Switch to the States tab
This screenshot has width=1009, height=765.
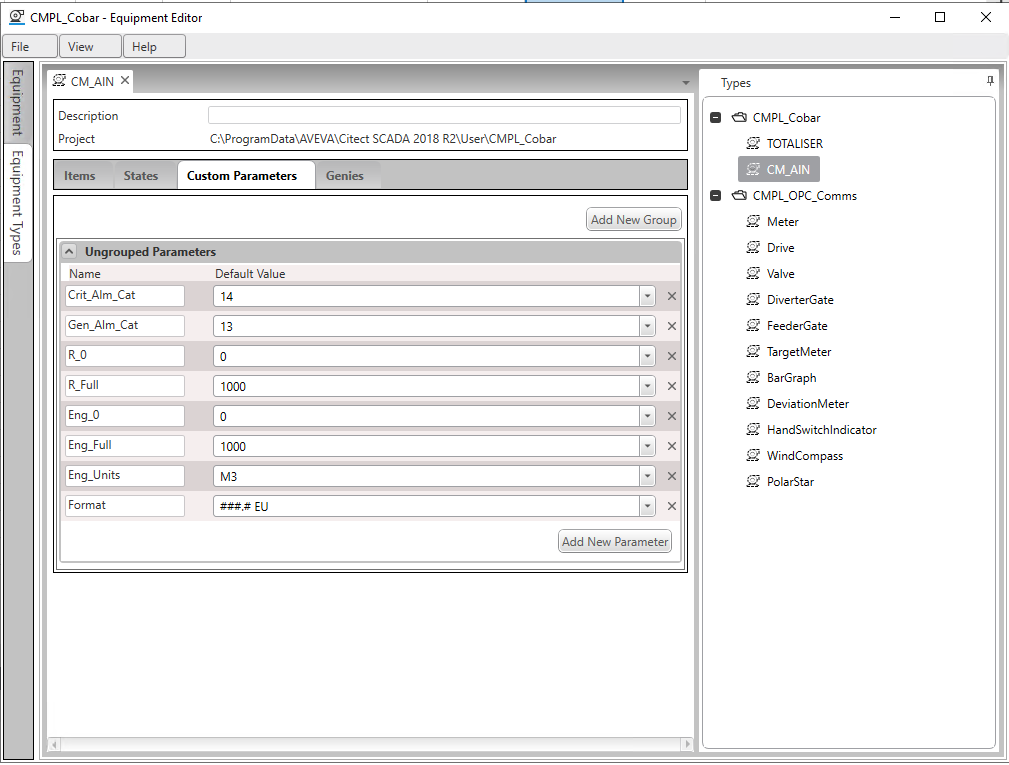[x=141, y=176]
